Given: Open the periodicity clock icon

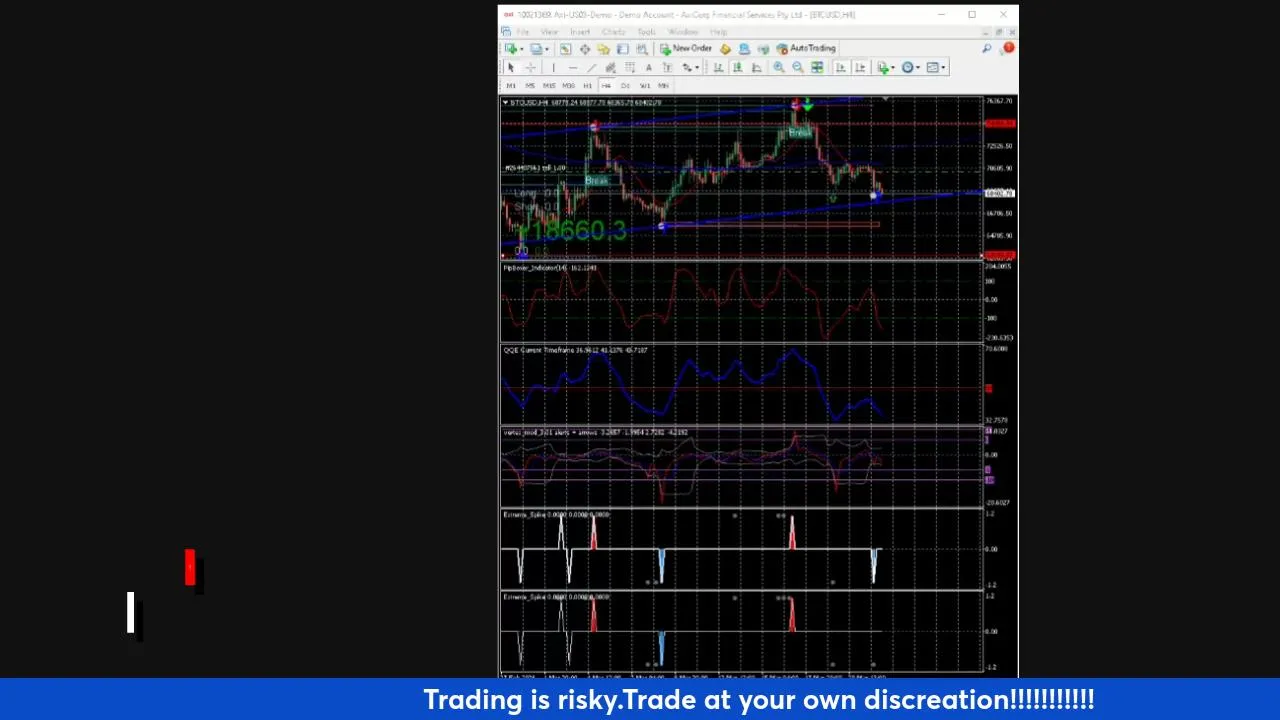Looking at the screenshot, I should click(907, 67).
